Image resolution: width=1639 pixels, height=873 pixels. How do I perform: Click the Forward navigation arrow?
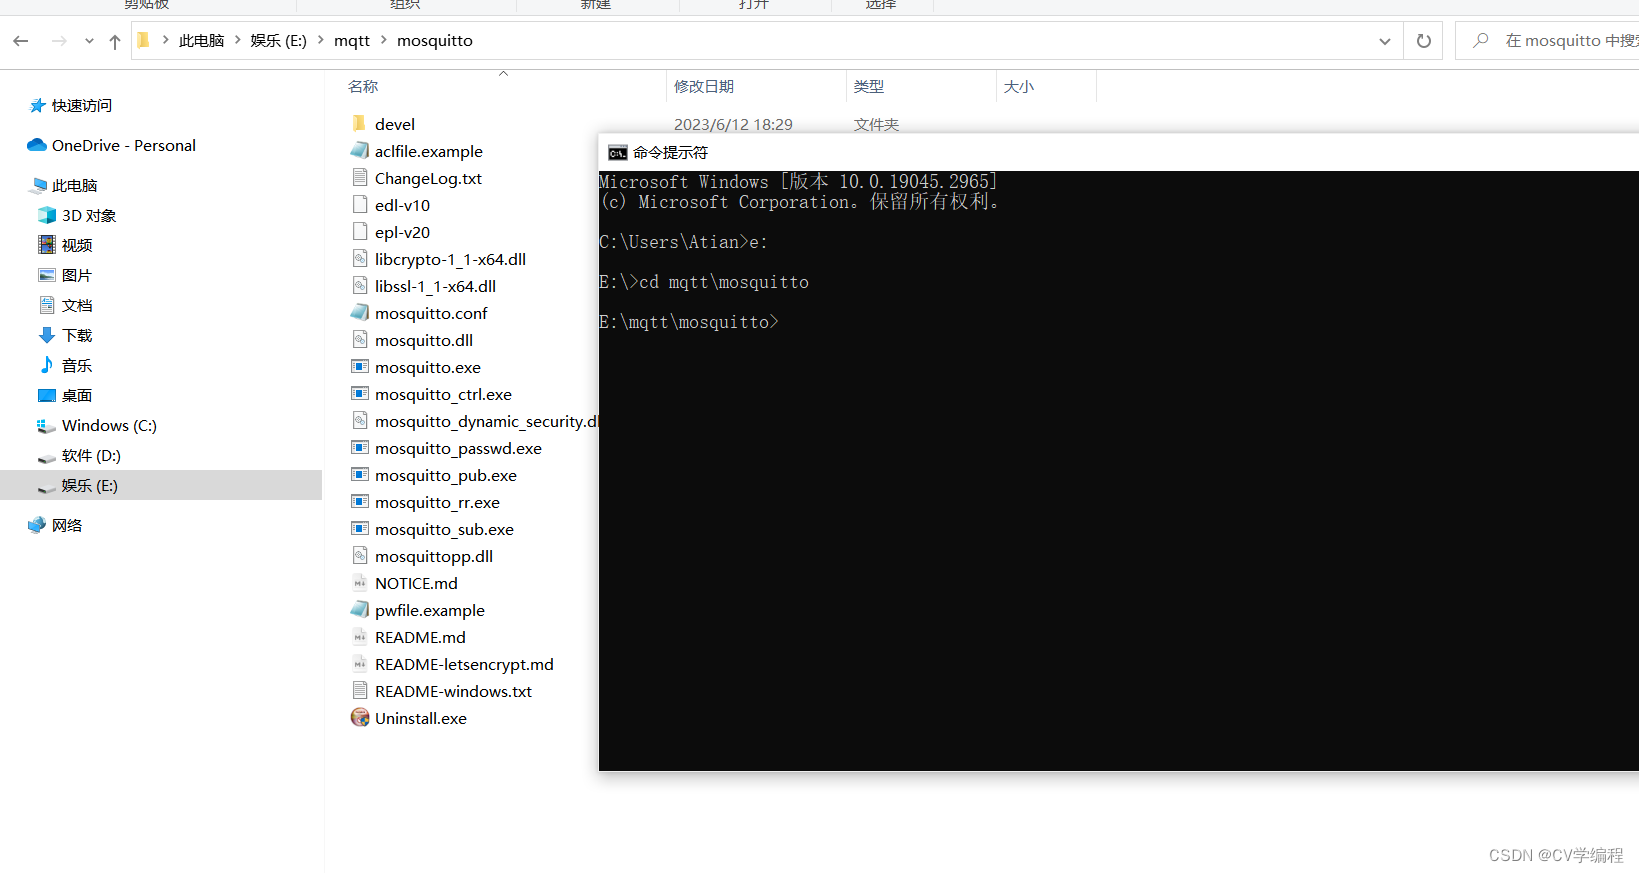[59, 41]
